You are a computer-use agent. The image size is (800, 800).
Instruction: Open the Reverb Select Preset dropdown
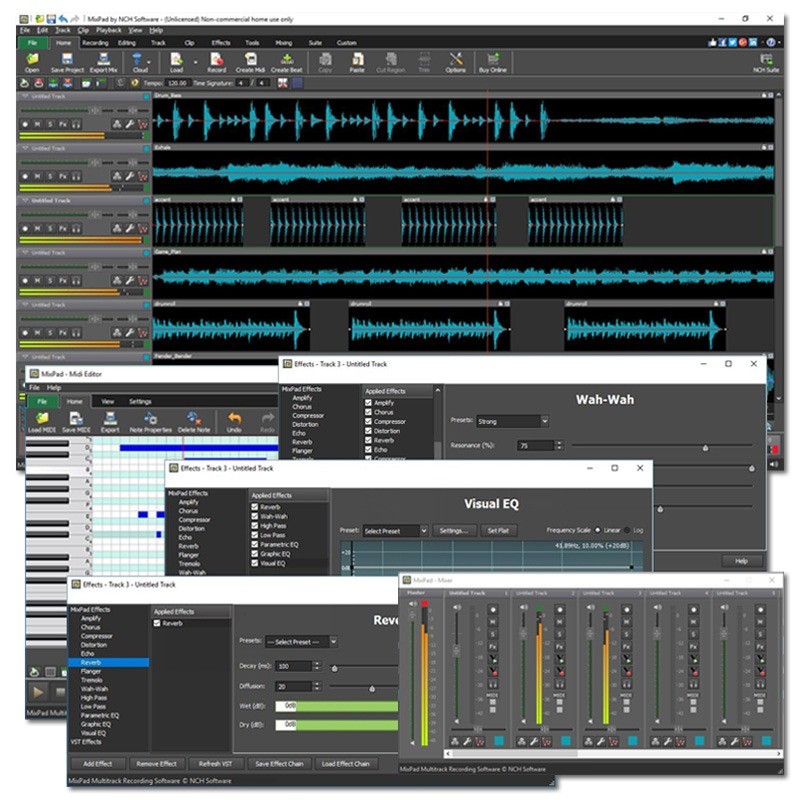pos(301,642)
